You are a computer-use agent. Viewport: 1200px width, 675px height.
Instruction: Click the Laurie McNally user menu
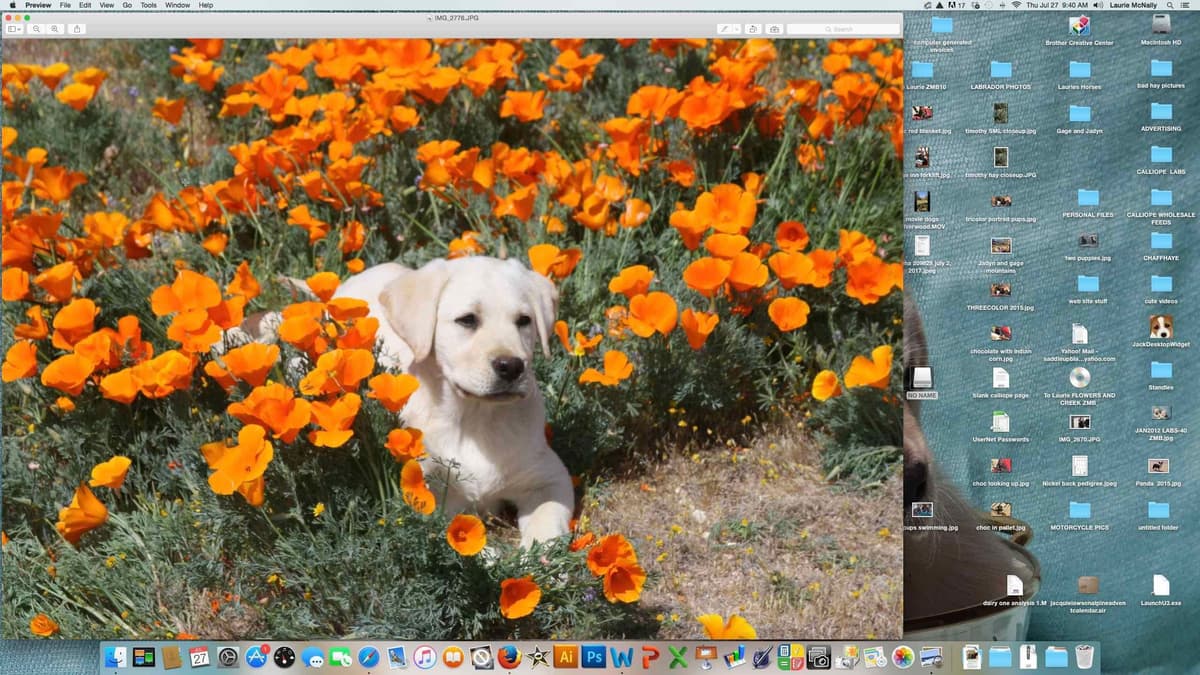1132,5
